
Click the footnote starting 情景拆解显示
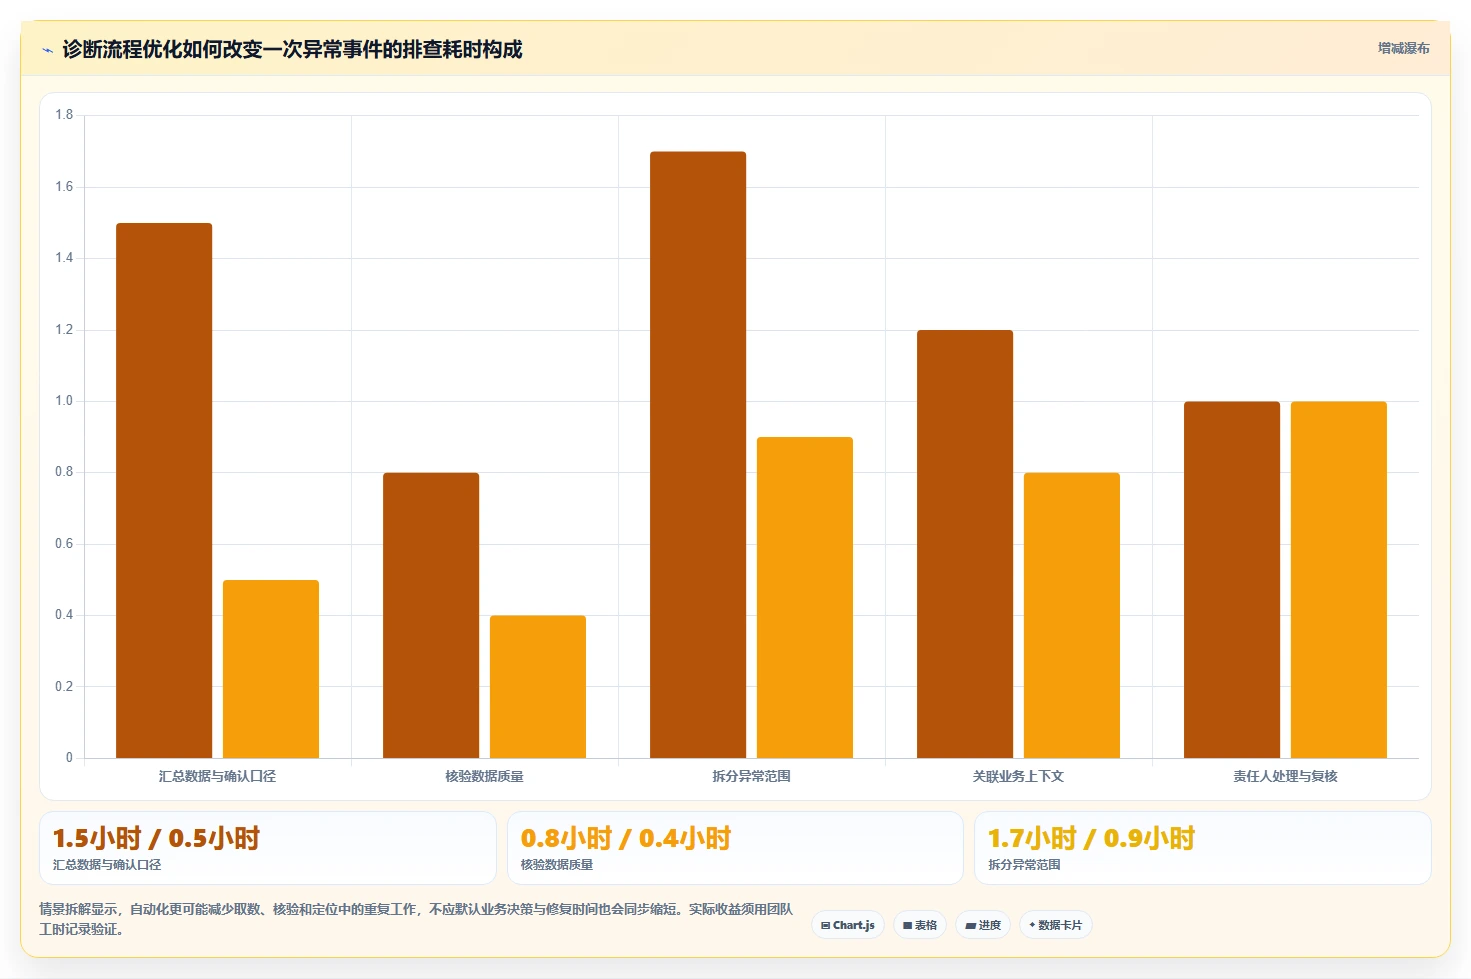pos(415,919)
